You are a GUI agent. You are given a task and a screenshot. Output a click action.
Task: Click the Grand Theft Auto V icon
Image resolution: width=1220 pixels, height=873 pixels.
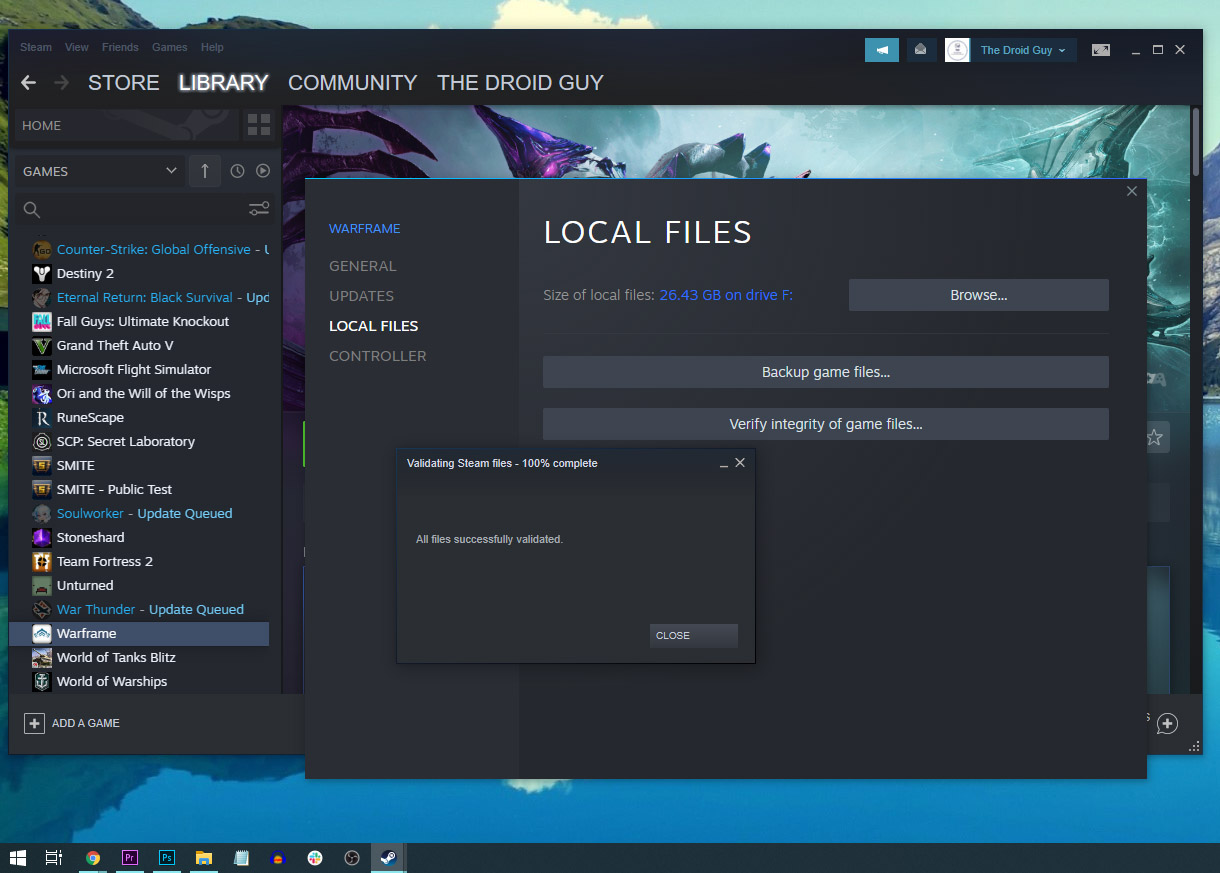[42, 345]
